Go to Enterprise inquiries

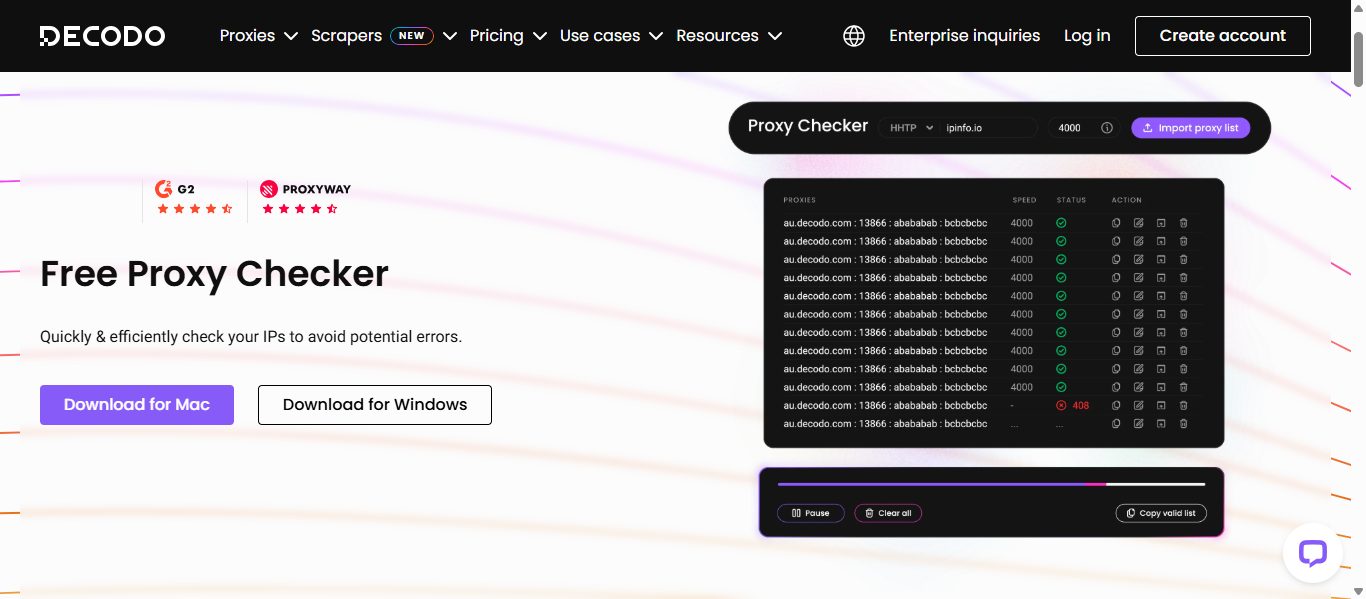[x=964, y=36]
